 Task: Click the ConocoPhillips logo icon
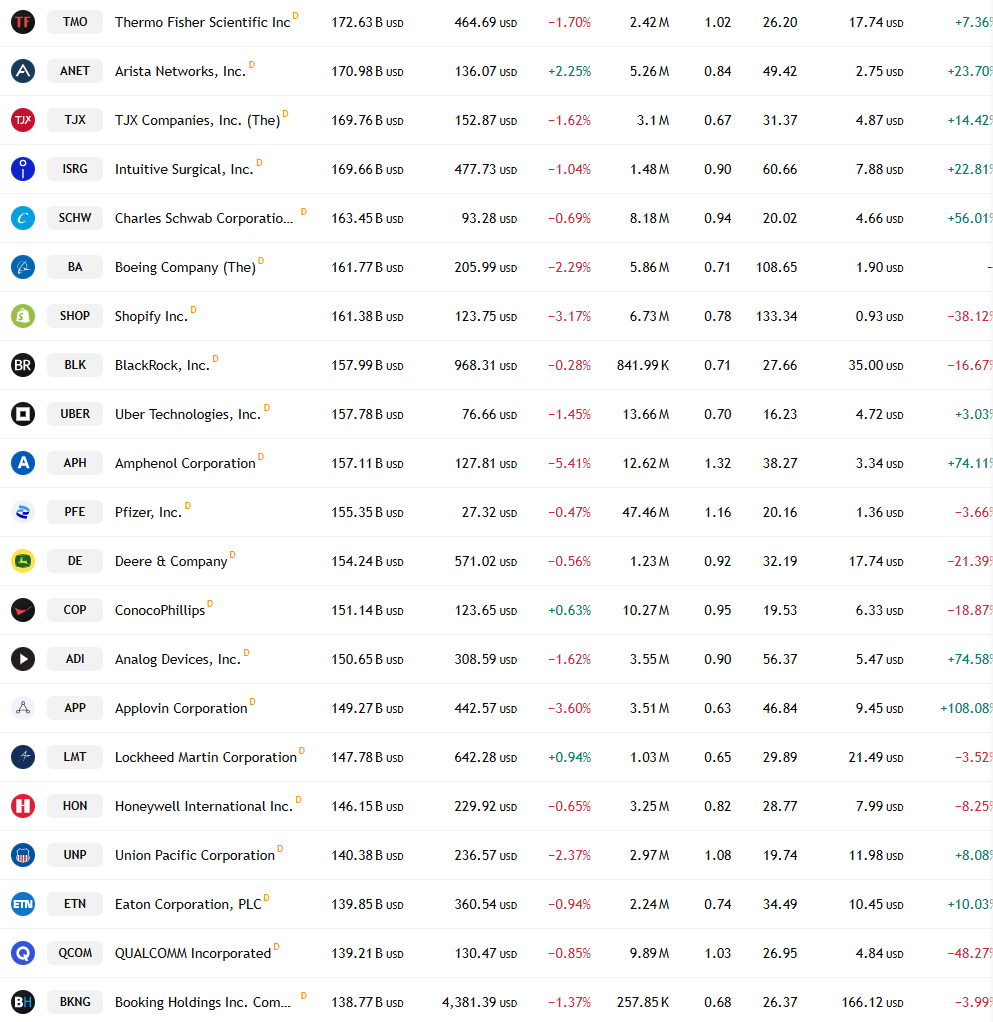point(23,610)
